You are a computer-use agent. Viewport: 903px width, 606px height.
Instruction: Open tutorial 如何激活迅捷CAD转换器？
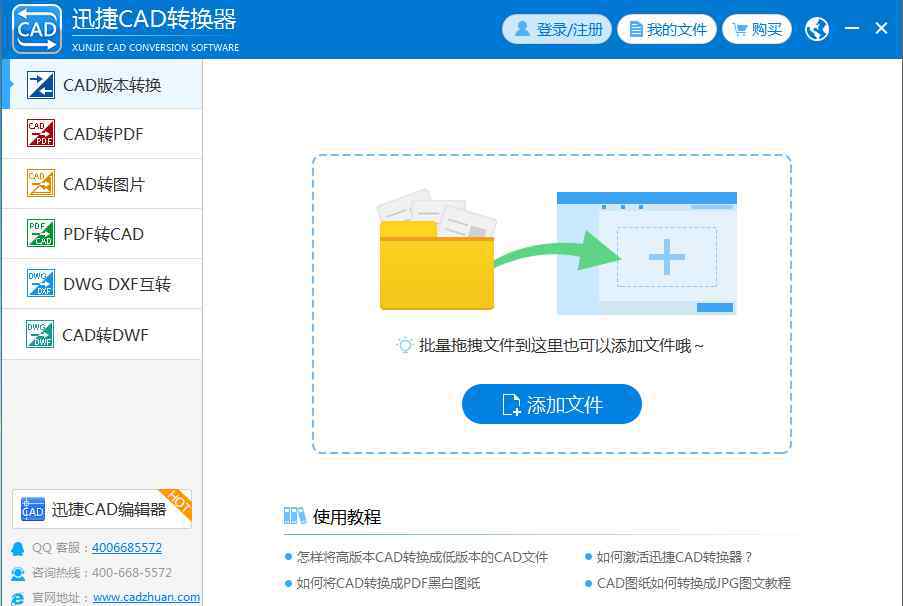(674, 557)
